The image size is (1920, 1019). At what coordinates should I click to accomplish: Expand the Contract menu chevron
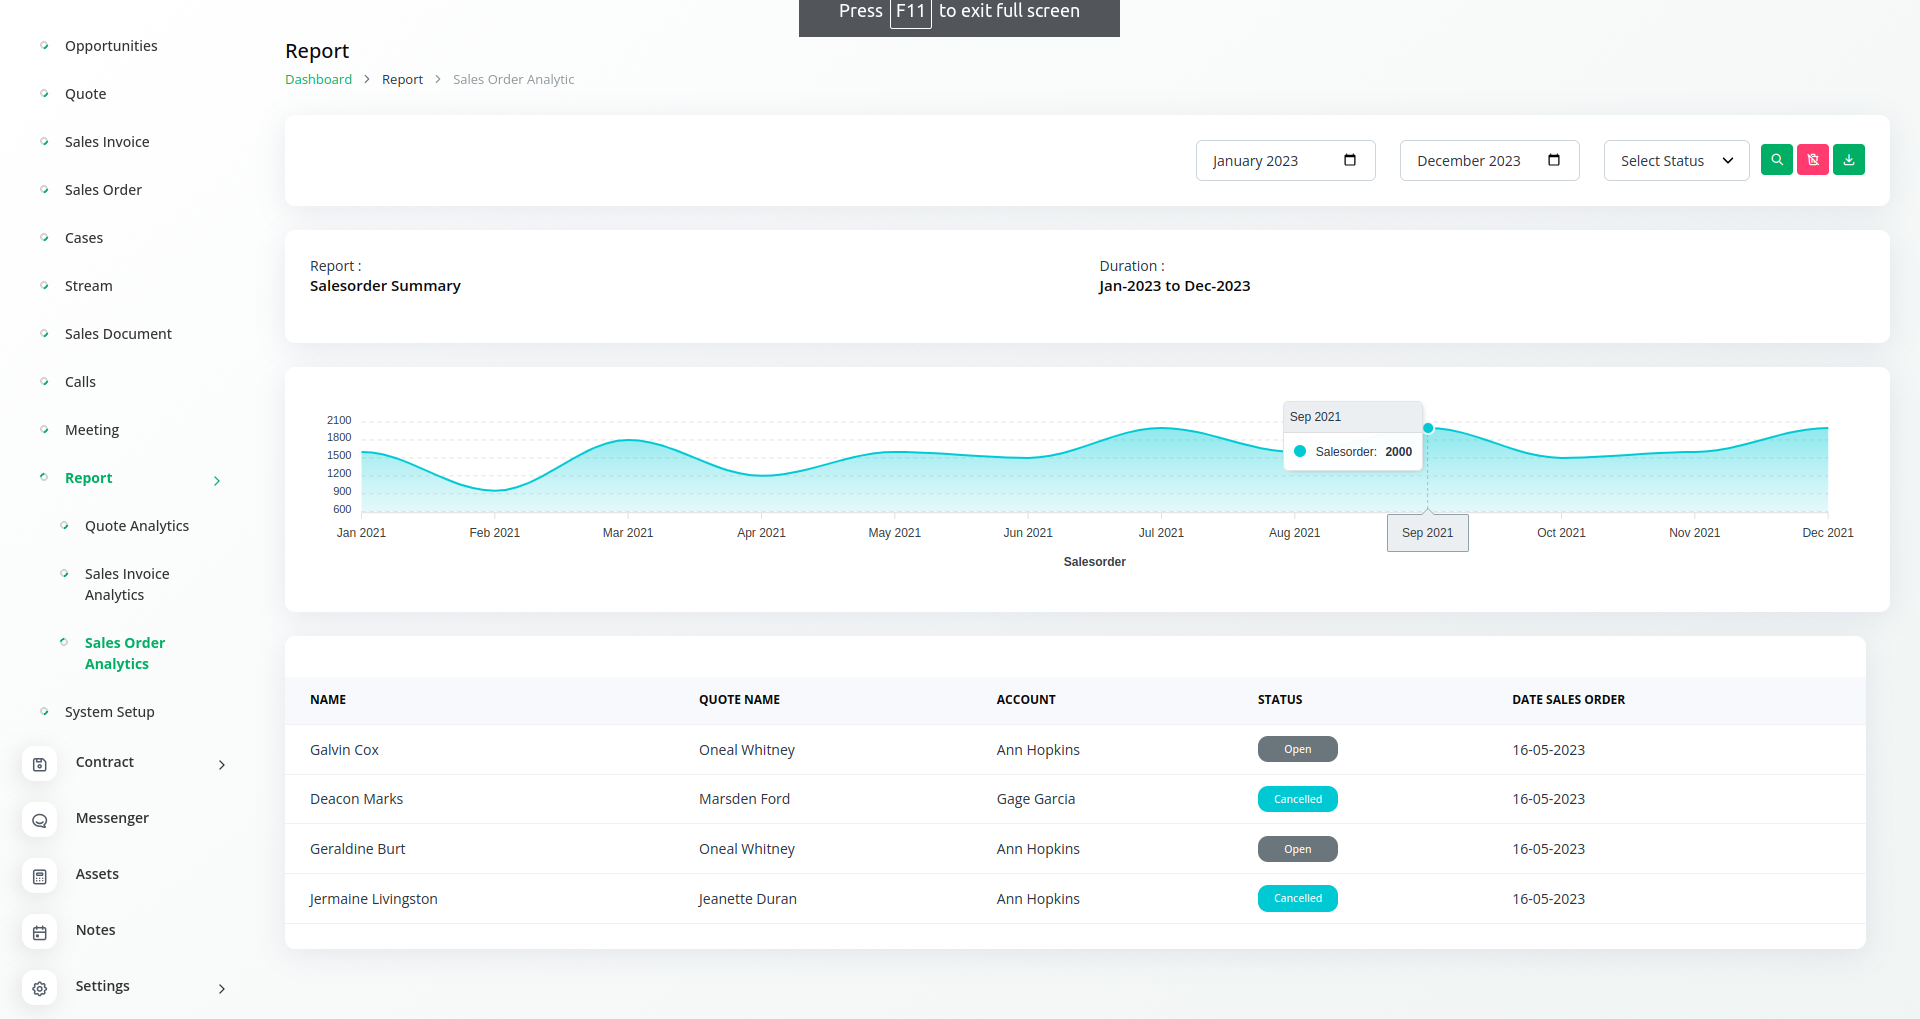click(222, 765)
